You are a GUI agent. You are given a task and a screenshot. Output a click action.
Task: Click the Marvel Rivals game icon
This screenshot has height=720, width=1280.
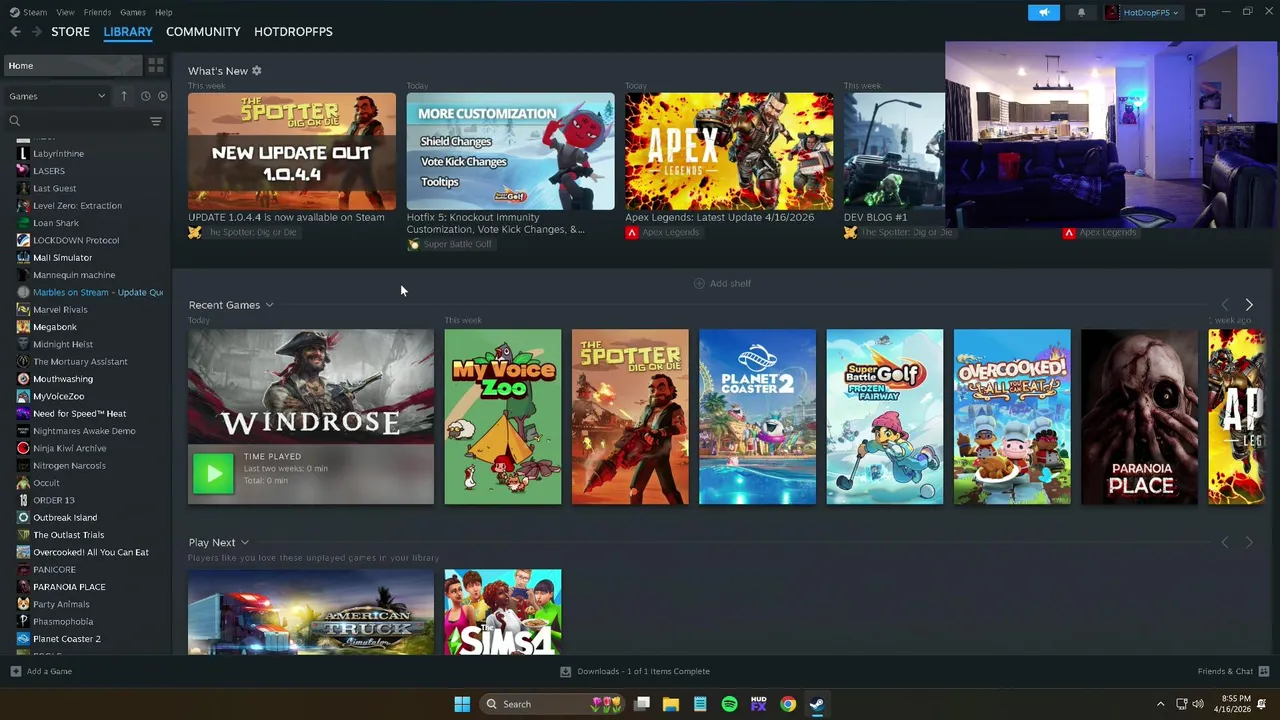click(x=23, y=310)
